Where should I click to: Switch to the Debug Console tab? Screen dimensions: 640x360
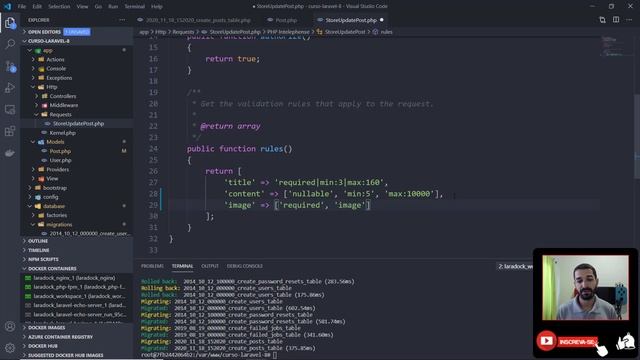point(244,266)
